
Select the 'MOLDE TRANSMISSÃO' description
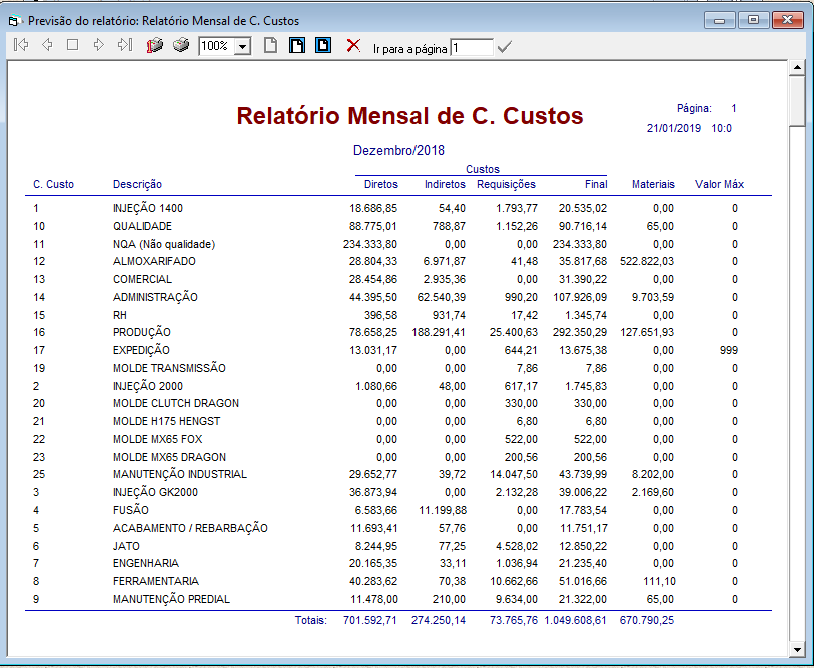point(169,368)
